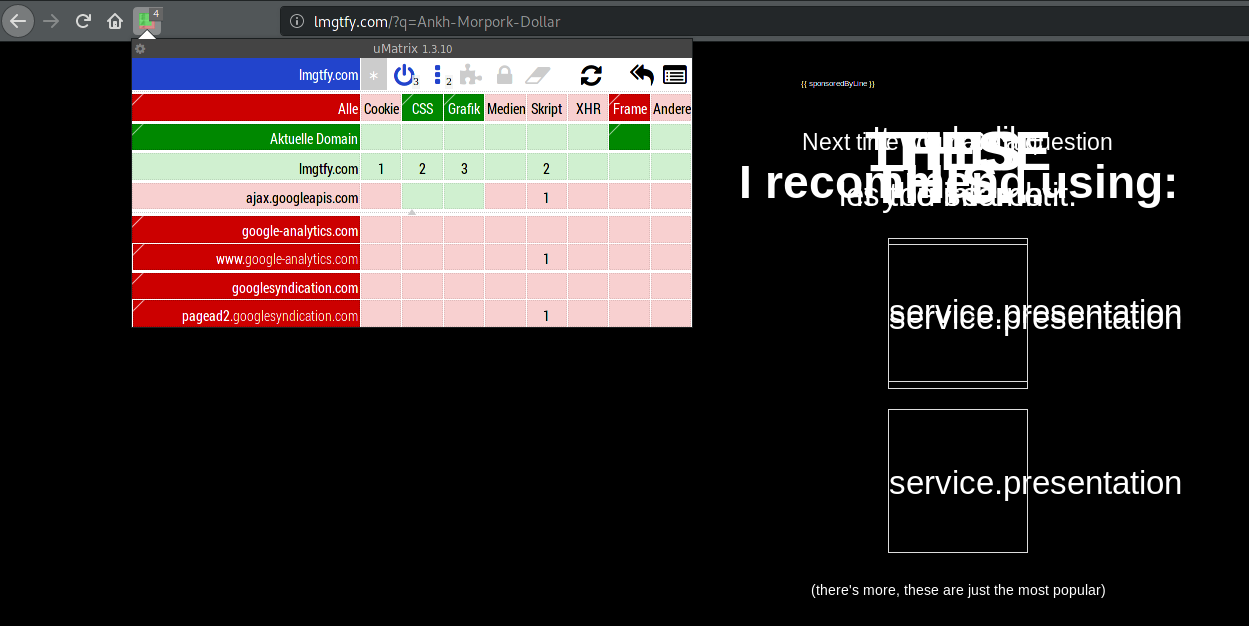Image resolution: width=1249 pixels, height=626 pixels.
Task: Toggle matrix filtering power button
Action: pyautogui.click(x=404, y=75)
